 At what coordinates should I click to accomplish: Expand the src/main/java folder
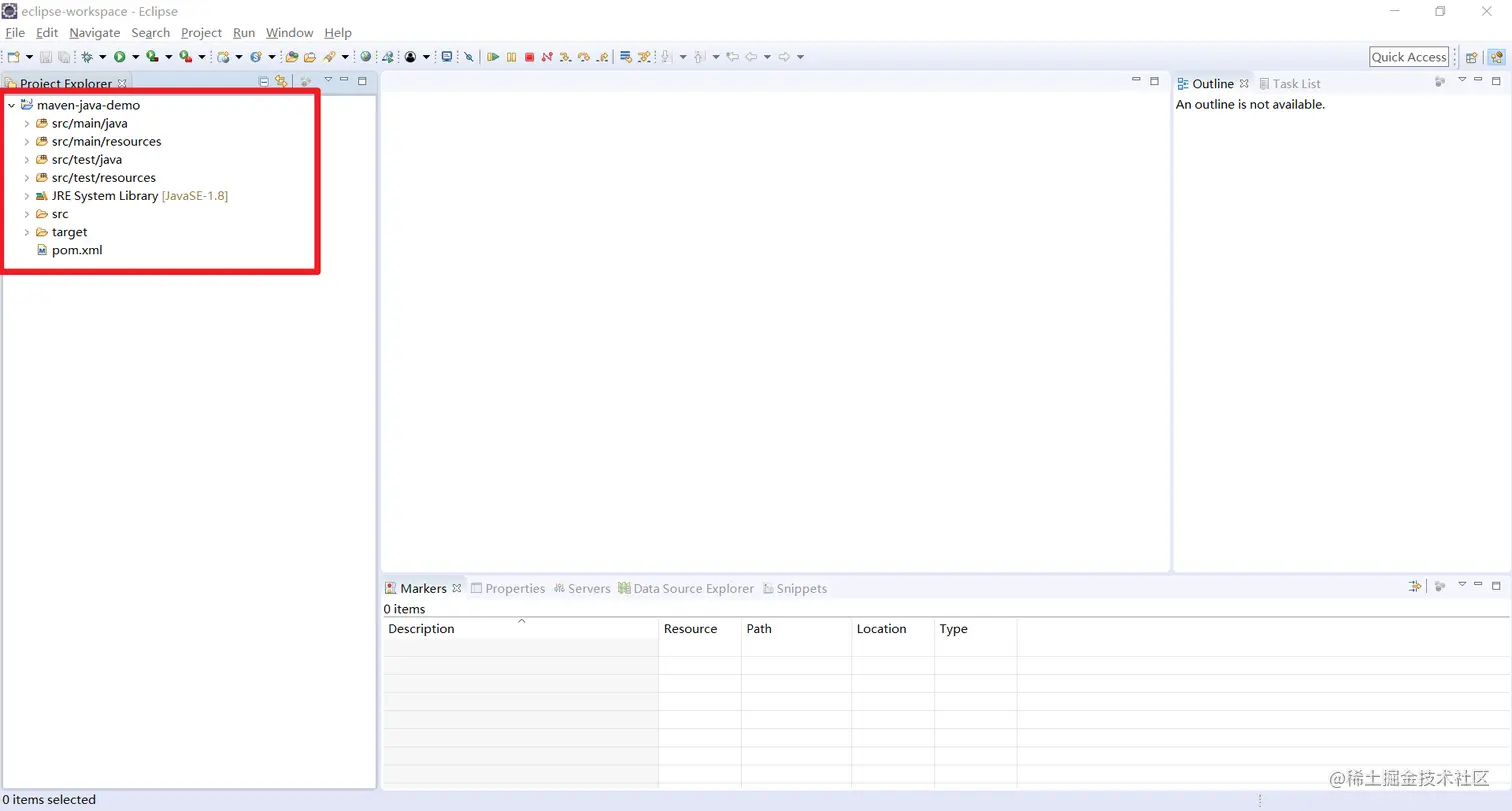pyautogui.click(x=27, y=124)
